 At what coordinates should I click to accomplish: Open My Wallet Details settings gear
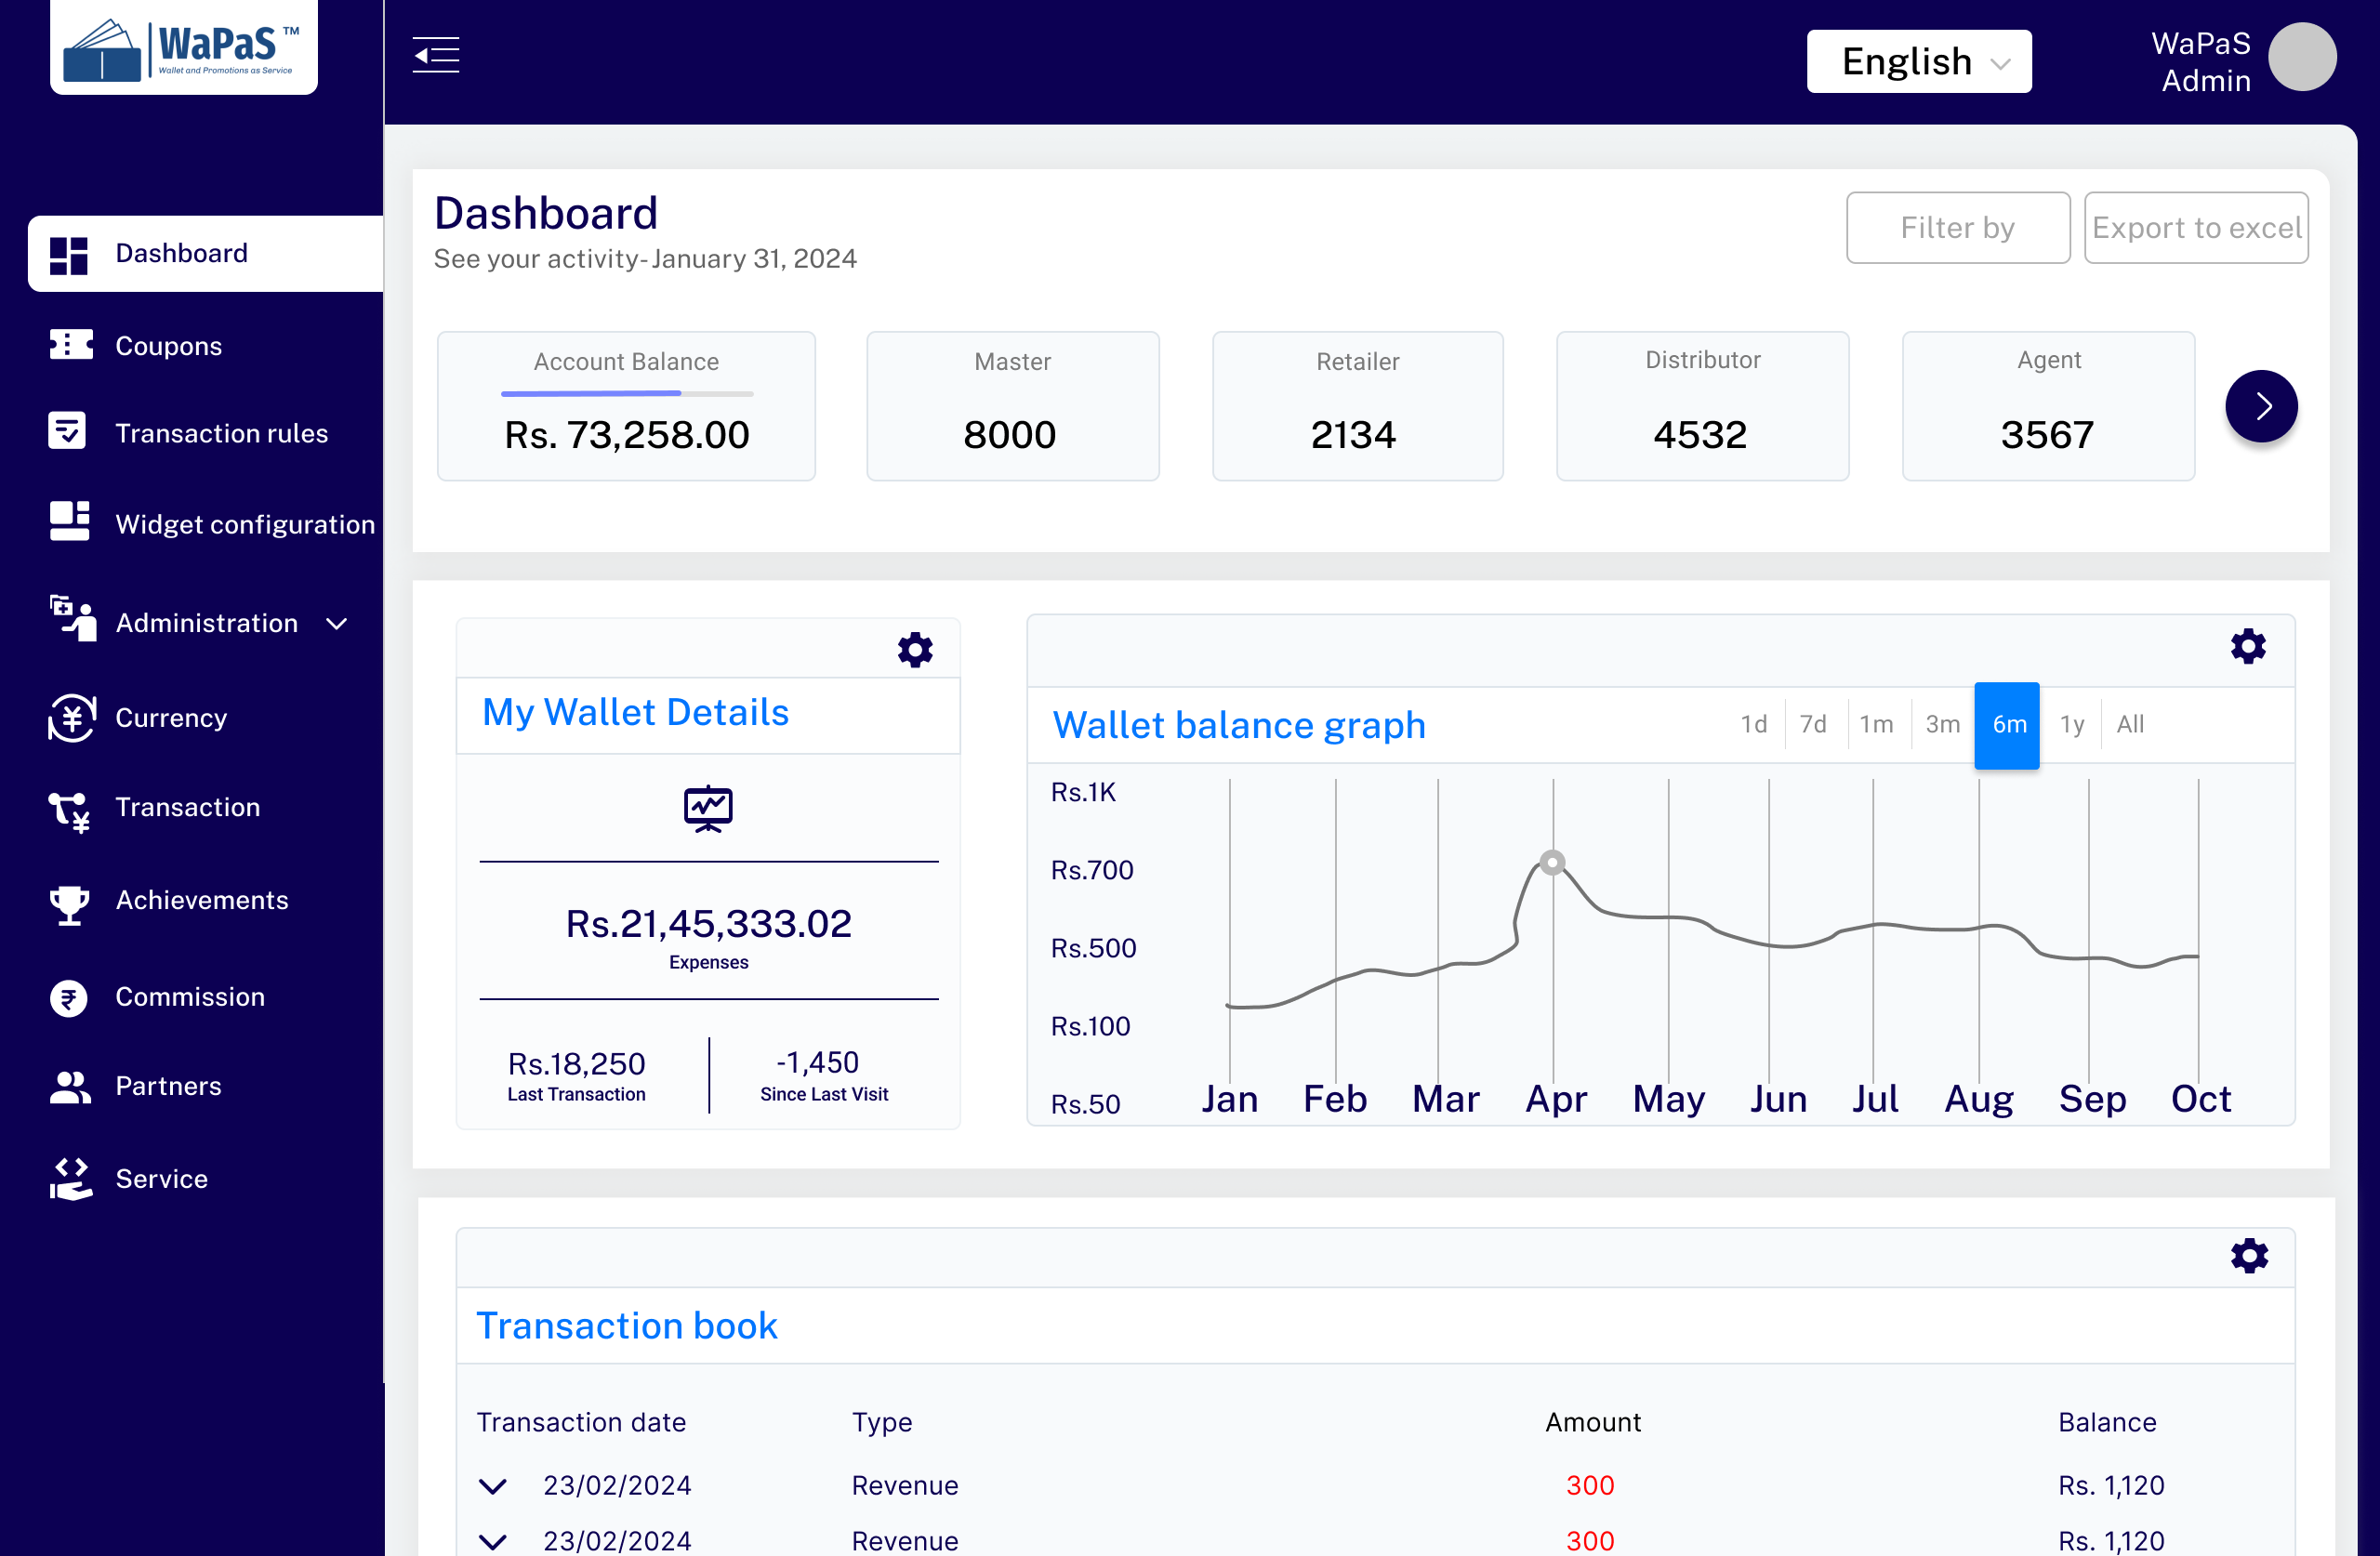coord(914,650)
